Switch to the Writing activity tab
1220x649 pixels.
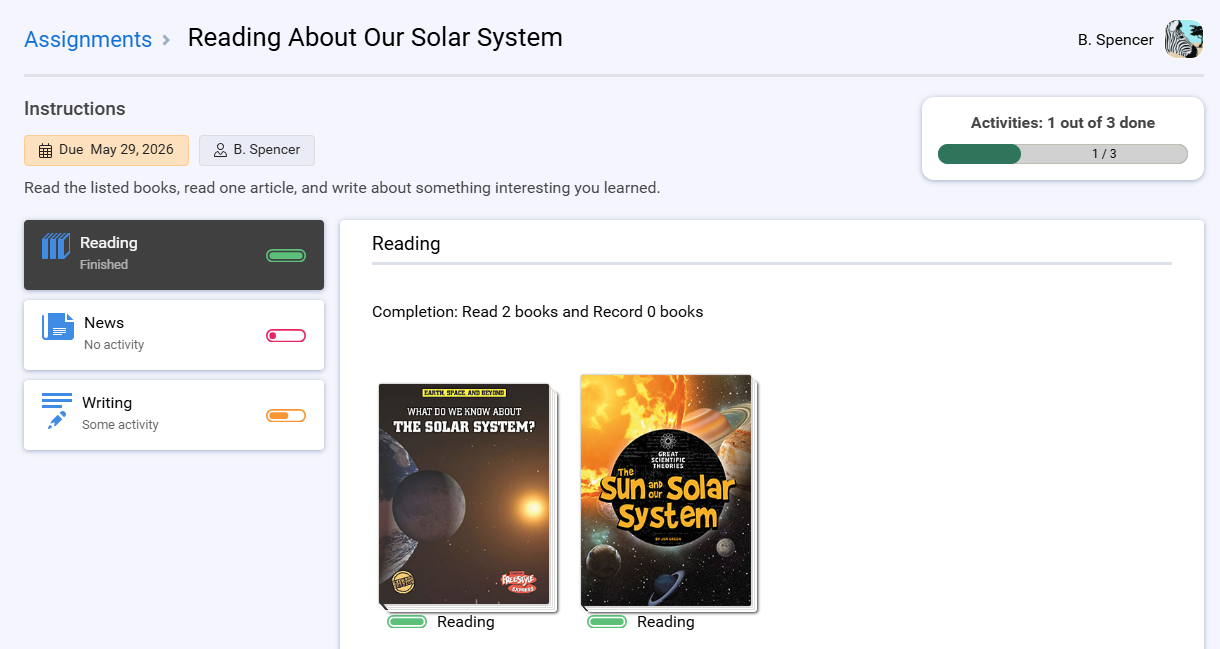coord(174,415)
